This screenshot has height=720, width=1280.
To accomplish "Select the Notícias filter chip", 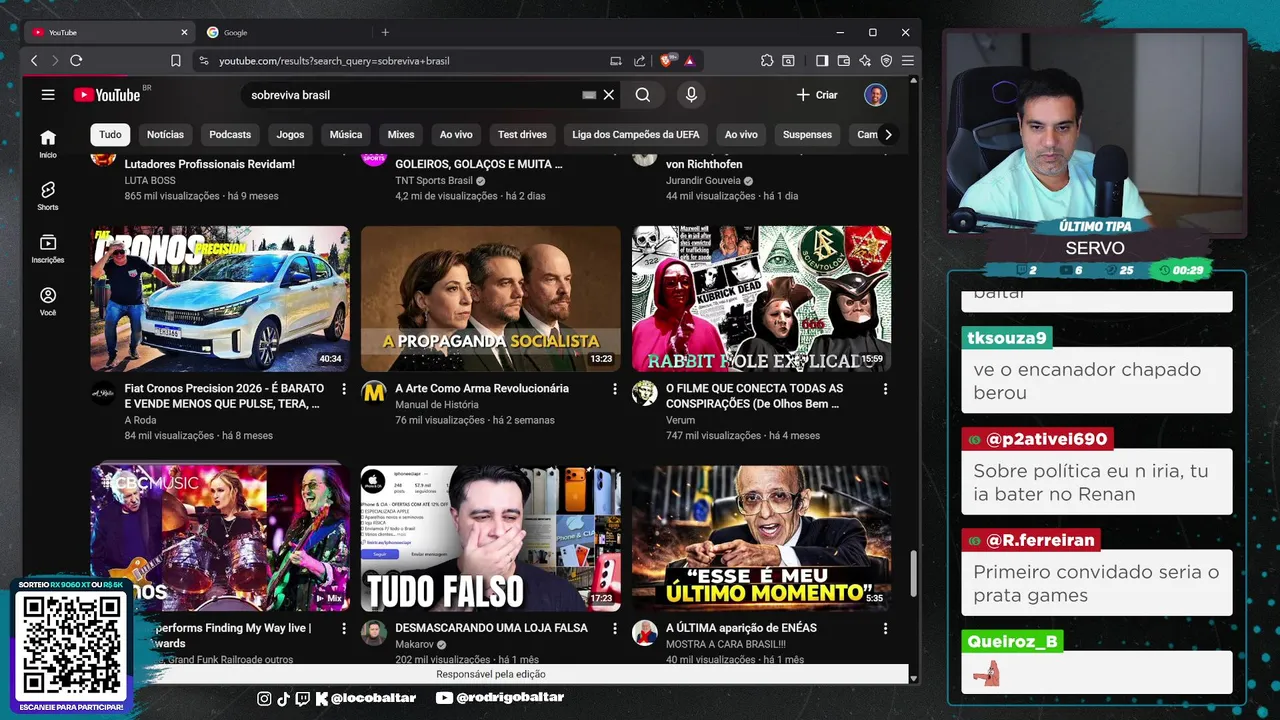I will 165,135.
